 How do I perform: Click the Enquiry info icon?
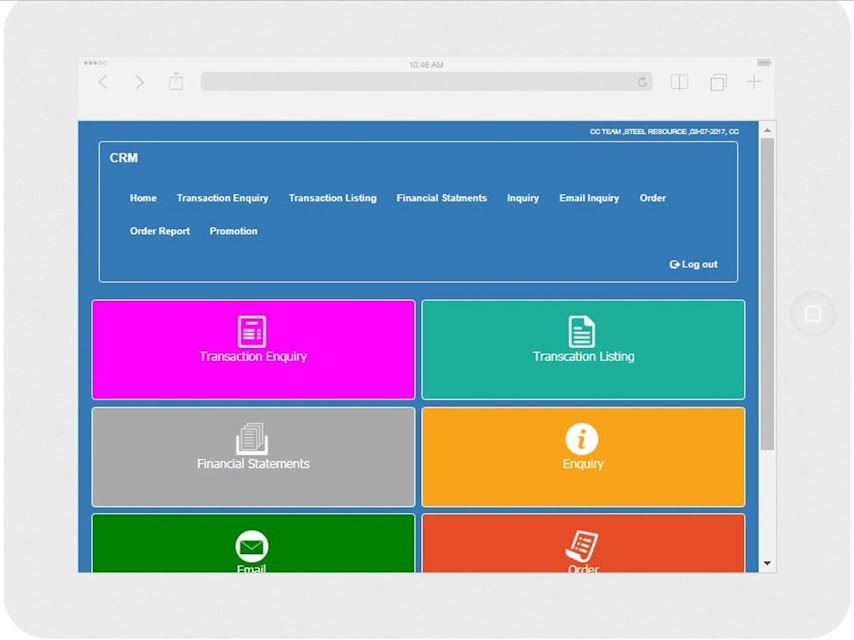pos(581,439)
